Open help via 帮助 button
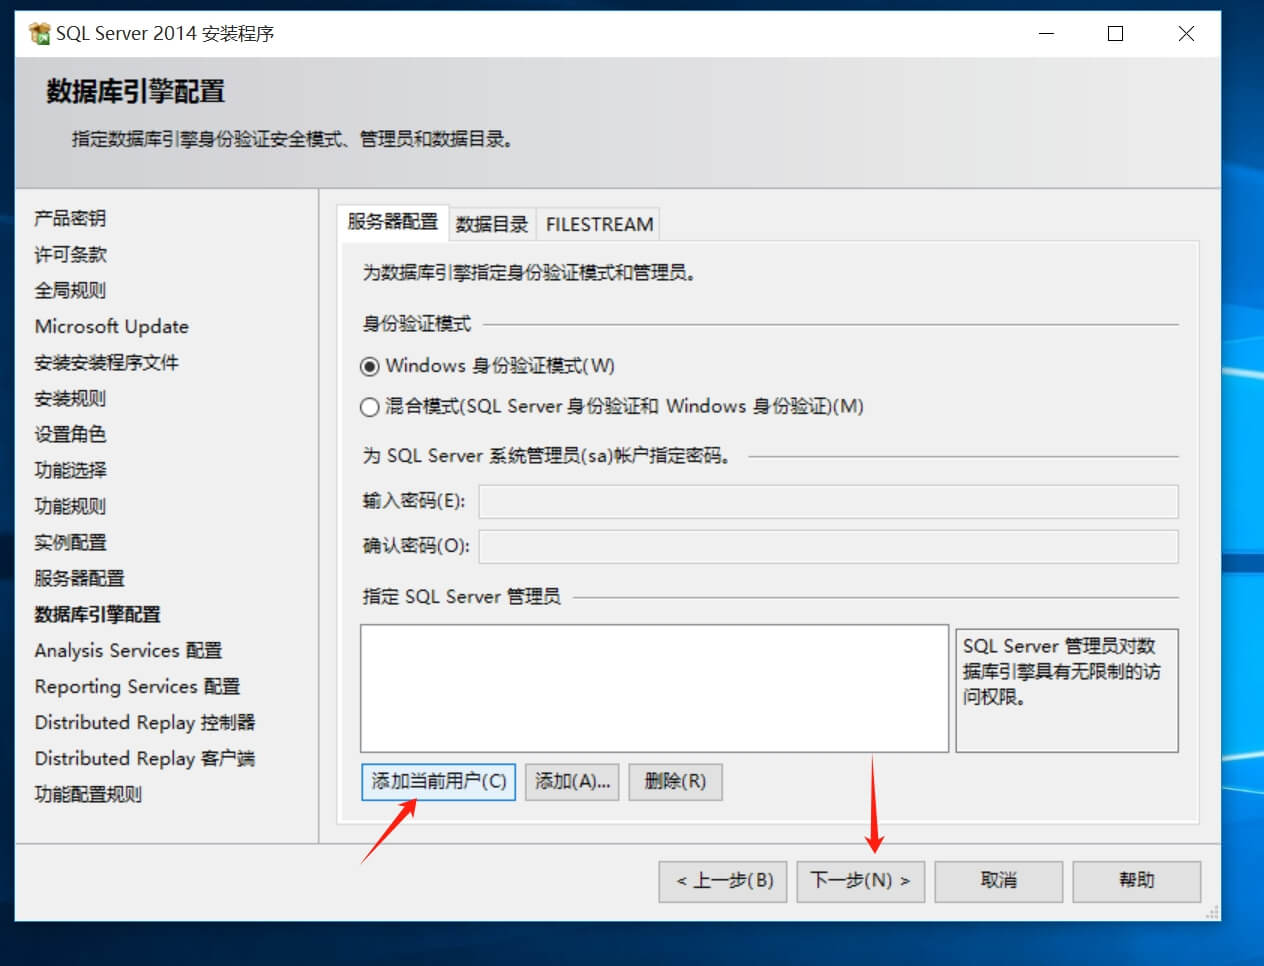This screenshot has height=966, width=1264. point(1136,881)
